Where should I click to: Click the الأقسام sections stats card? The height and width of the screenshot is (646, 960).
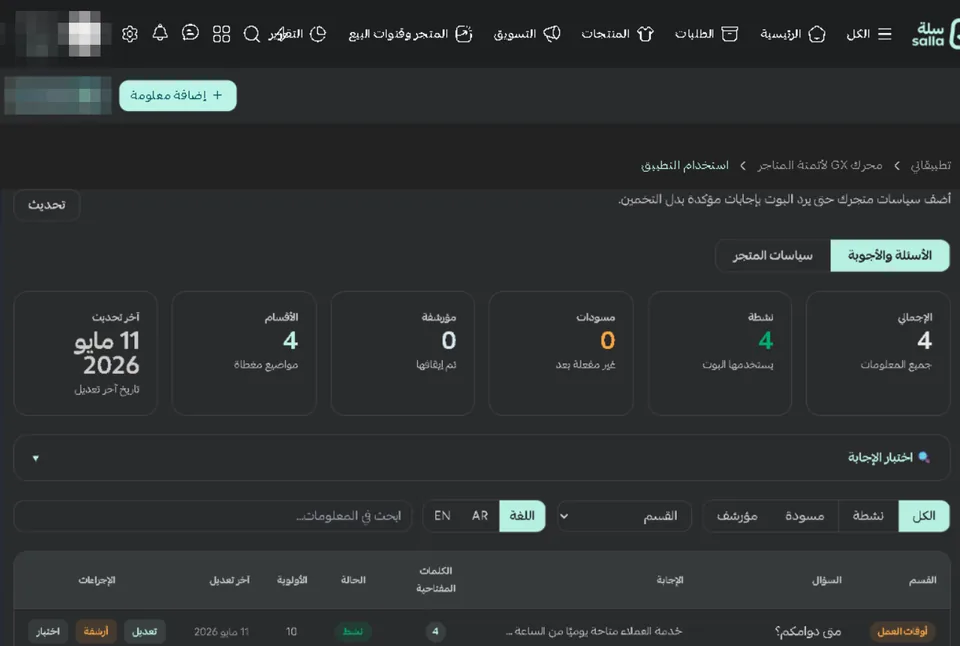tap(244, 353)
